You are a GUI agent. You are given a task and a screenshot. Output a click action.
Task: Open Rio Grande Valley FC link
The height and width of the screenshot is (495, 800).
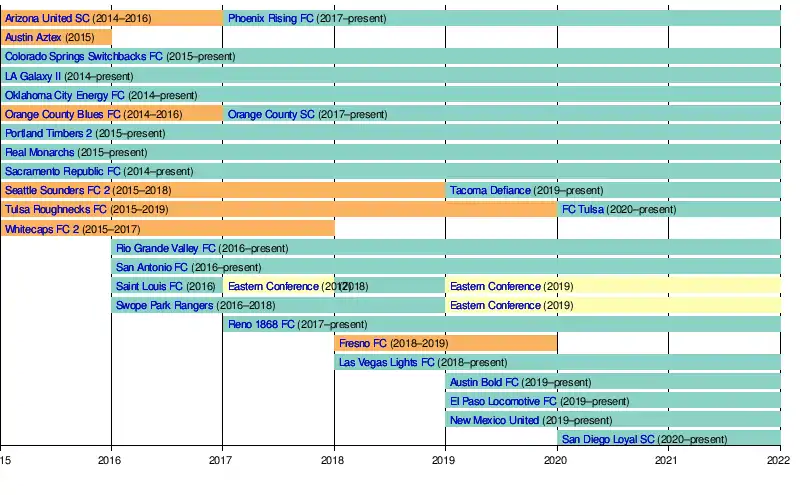(x=166, y=248)
